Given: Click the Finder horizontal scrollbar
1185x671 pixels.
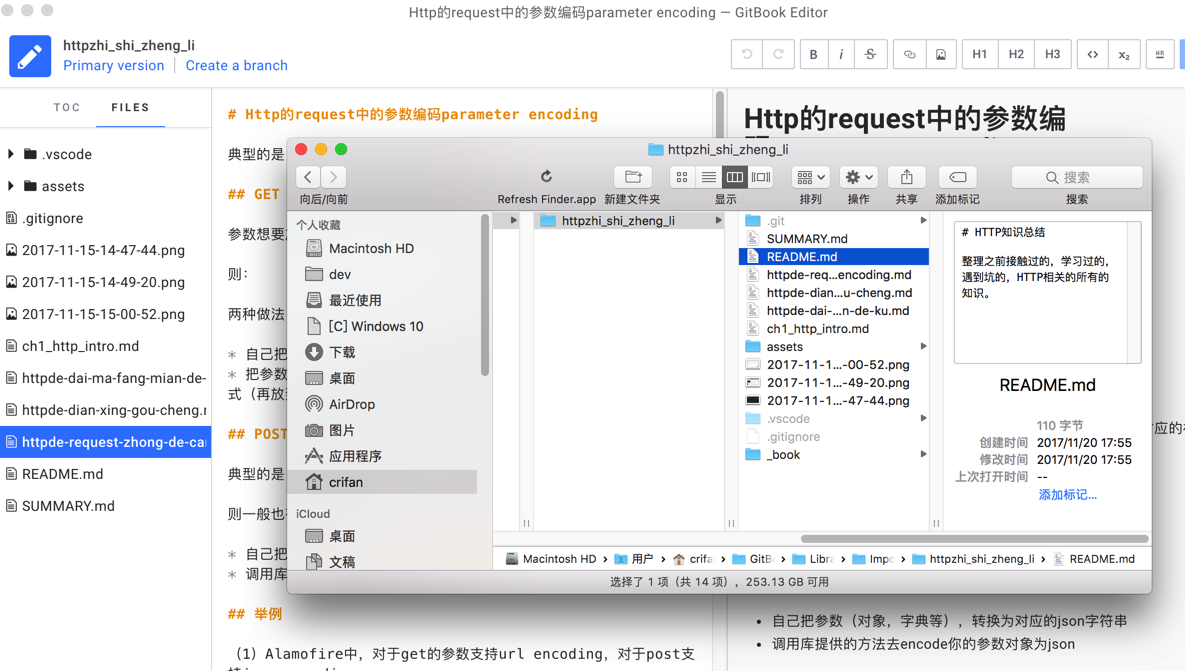Looking at the screenshot, I should pyautogui.click(x=975, y=539).
